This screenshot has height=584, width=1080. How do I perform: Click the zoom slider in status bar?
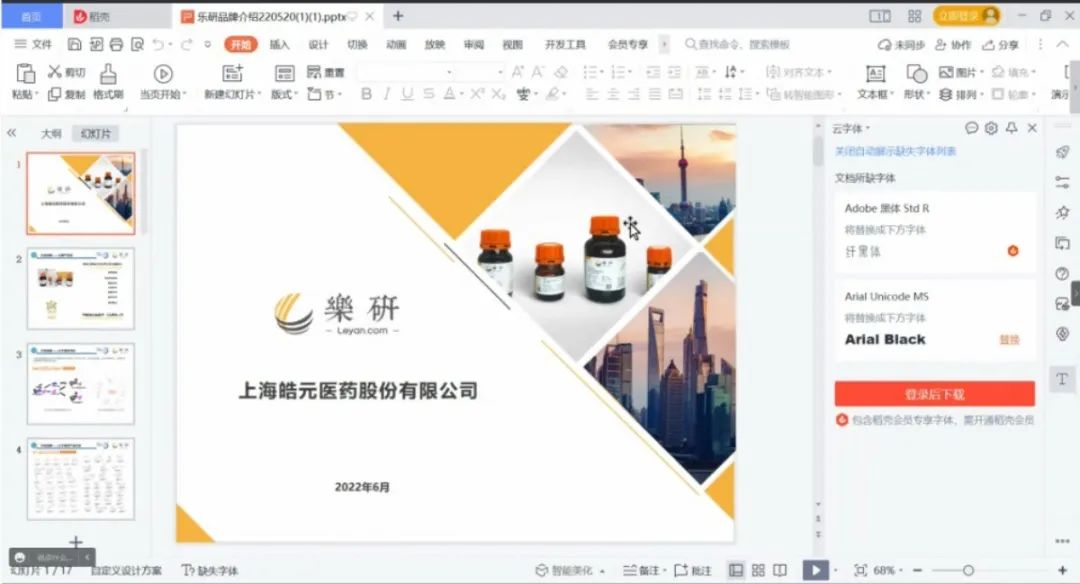[967, 570]
